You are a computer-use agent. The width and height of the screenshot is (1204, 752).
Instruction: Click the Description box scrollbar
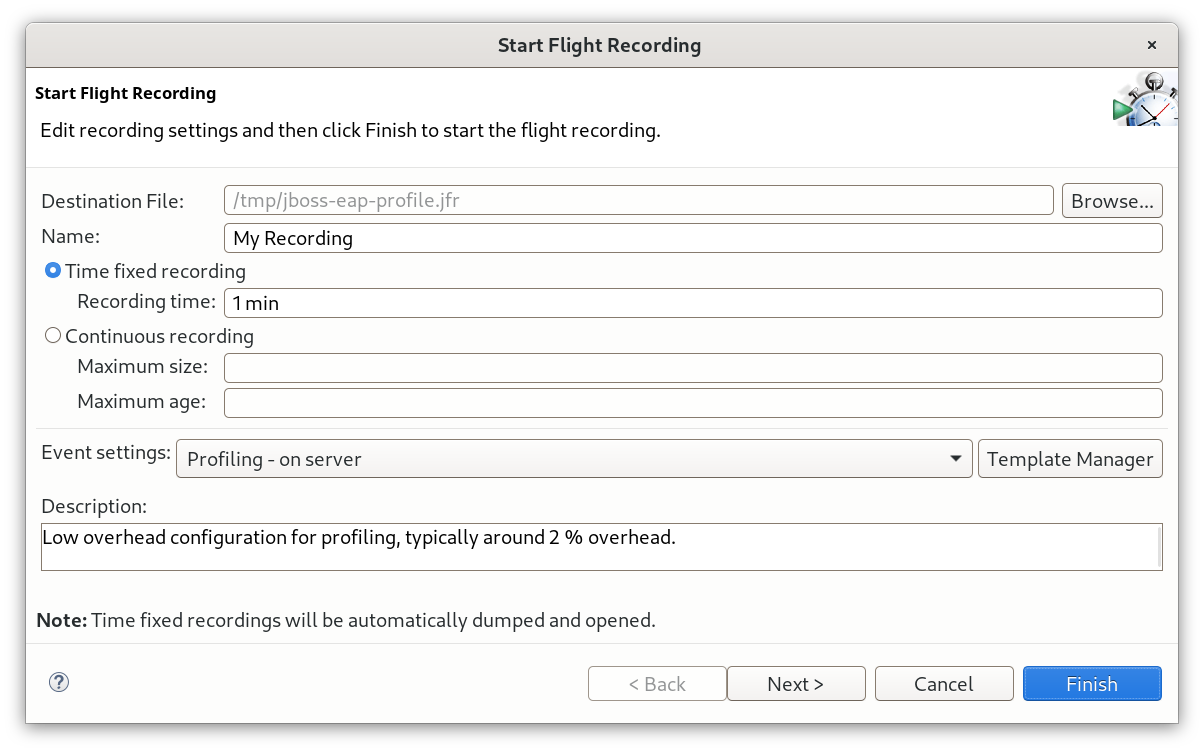1159,547
